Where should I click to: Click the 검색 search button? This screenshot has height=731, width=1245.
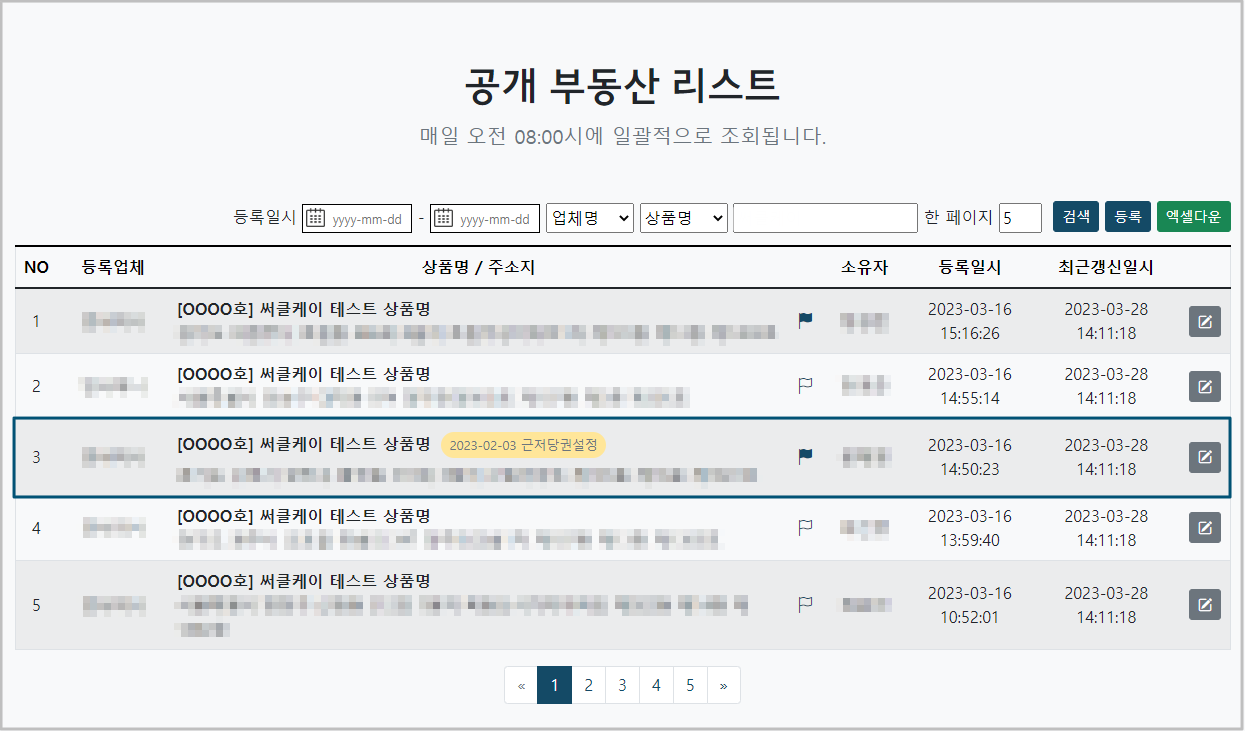(x=1075, y=217)
